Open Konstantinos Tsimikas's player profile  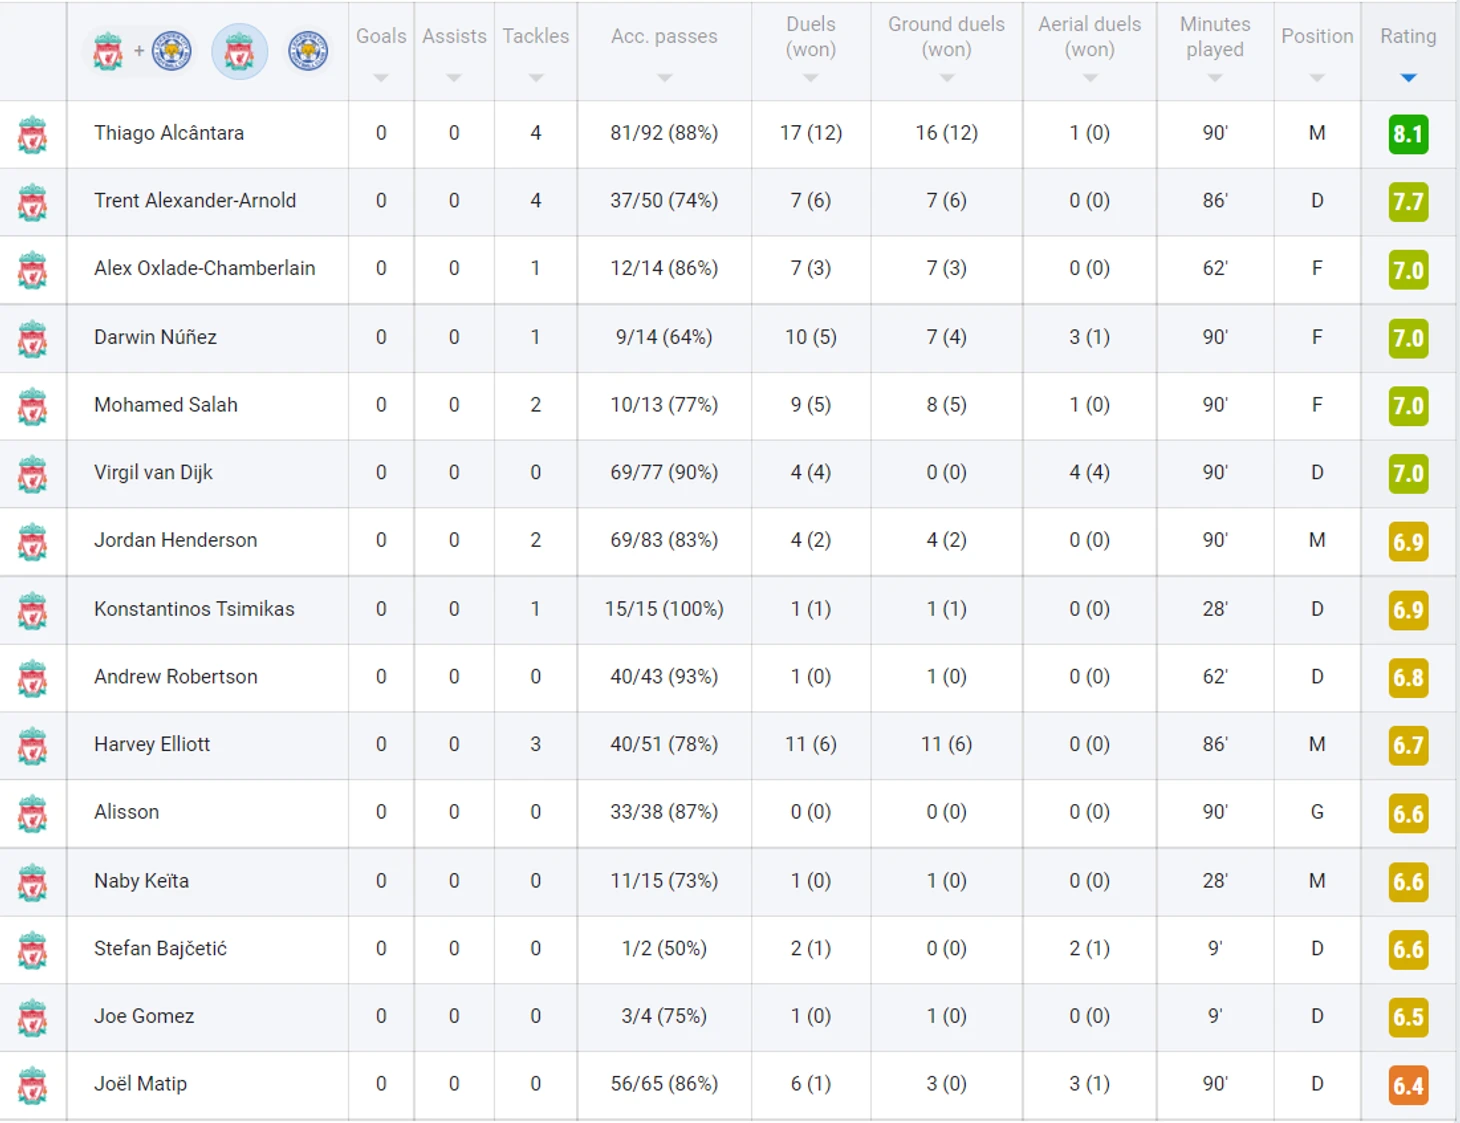tap(194, 609)
